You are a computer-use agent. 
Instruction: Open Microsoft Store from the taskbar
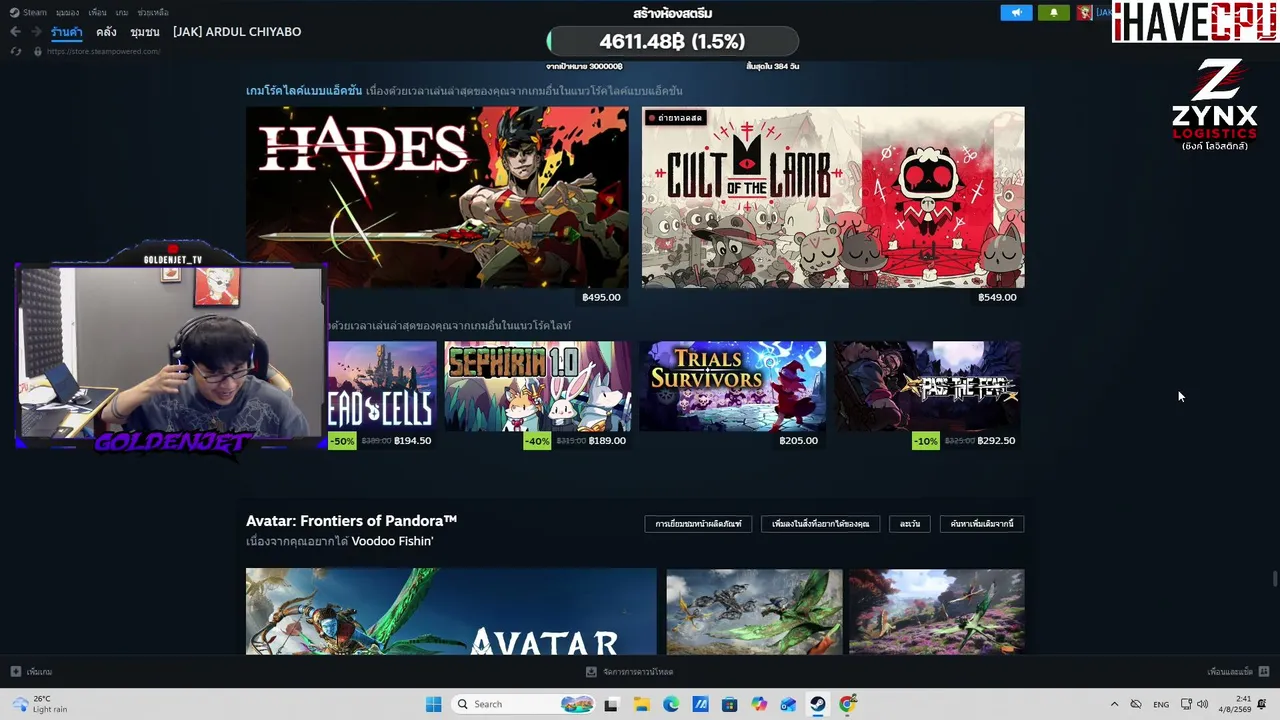[730, 704]
